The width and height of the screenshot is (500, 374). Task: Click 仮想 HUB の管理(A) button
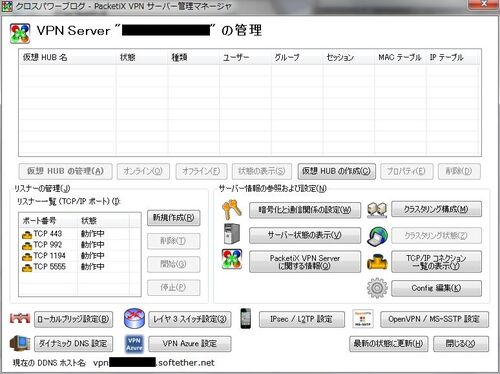tap(65, 171)
